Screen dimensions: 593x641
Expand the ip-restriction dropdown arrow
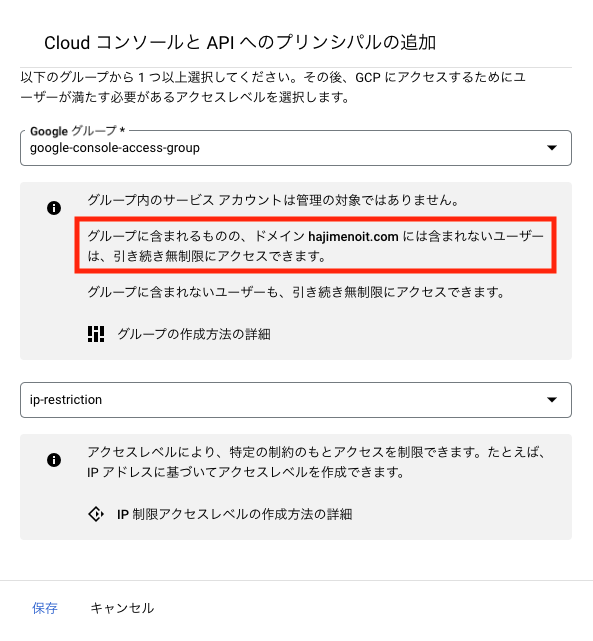coord(552,399)
